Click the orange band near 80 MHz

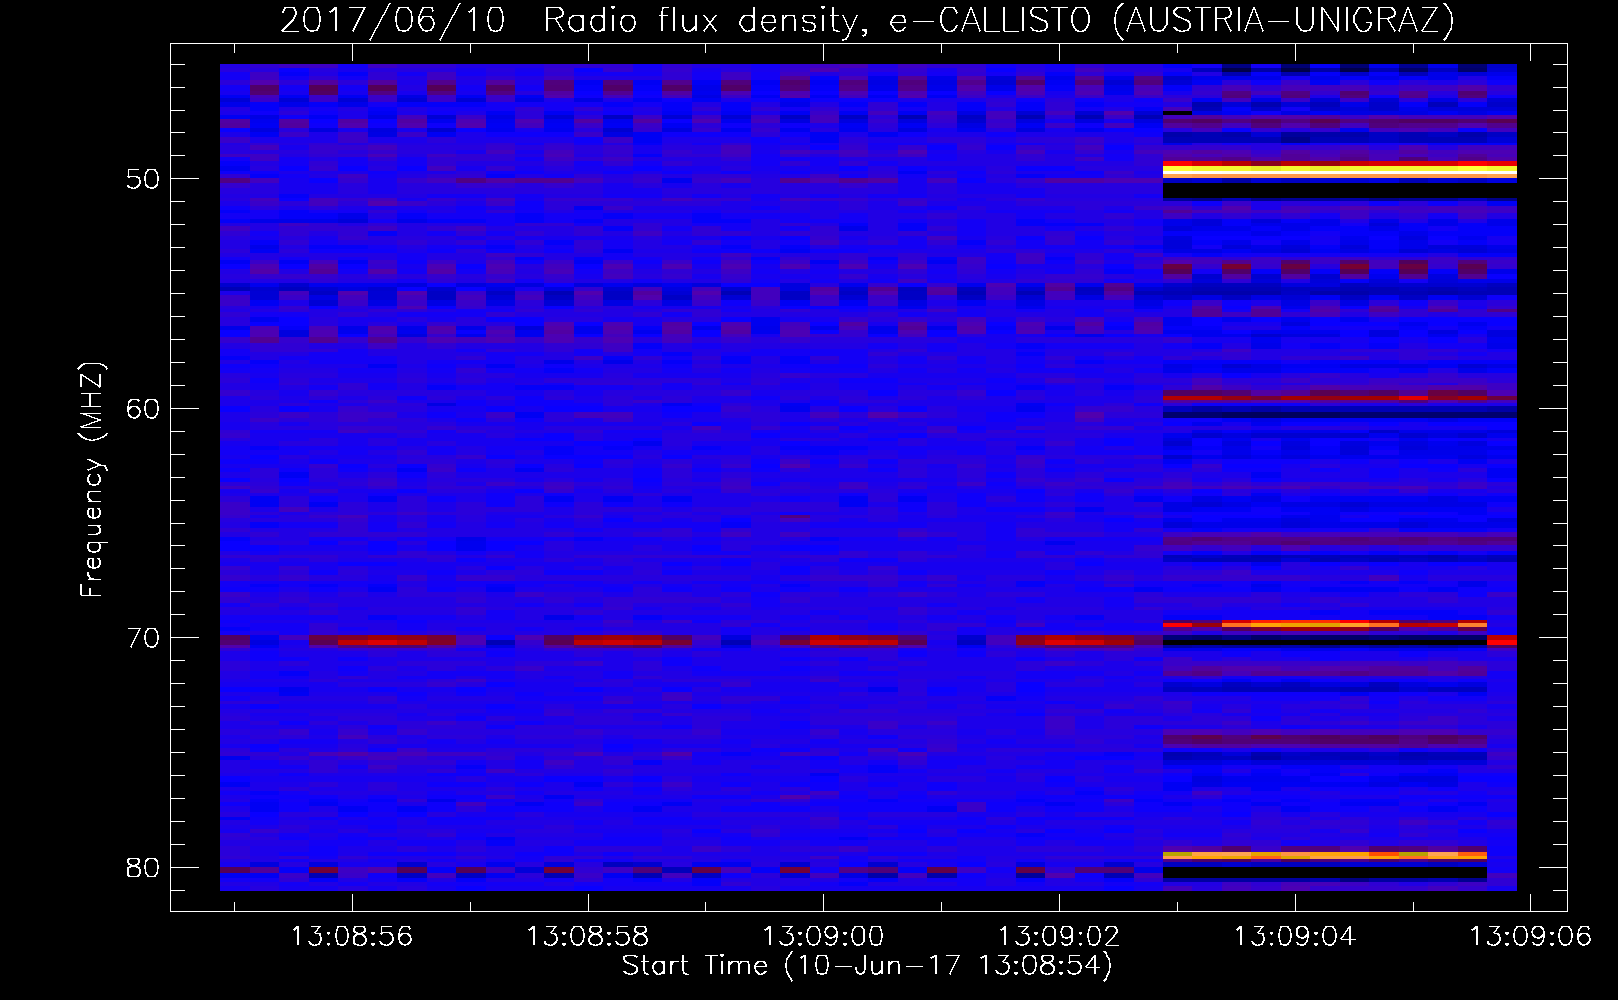1325,855
